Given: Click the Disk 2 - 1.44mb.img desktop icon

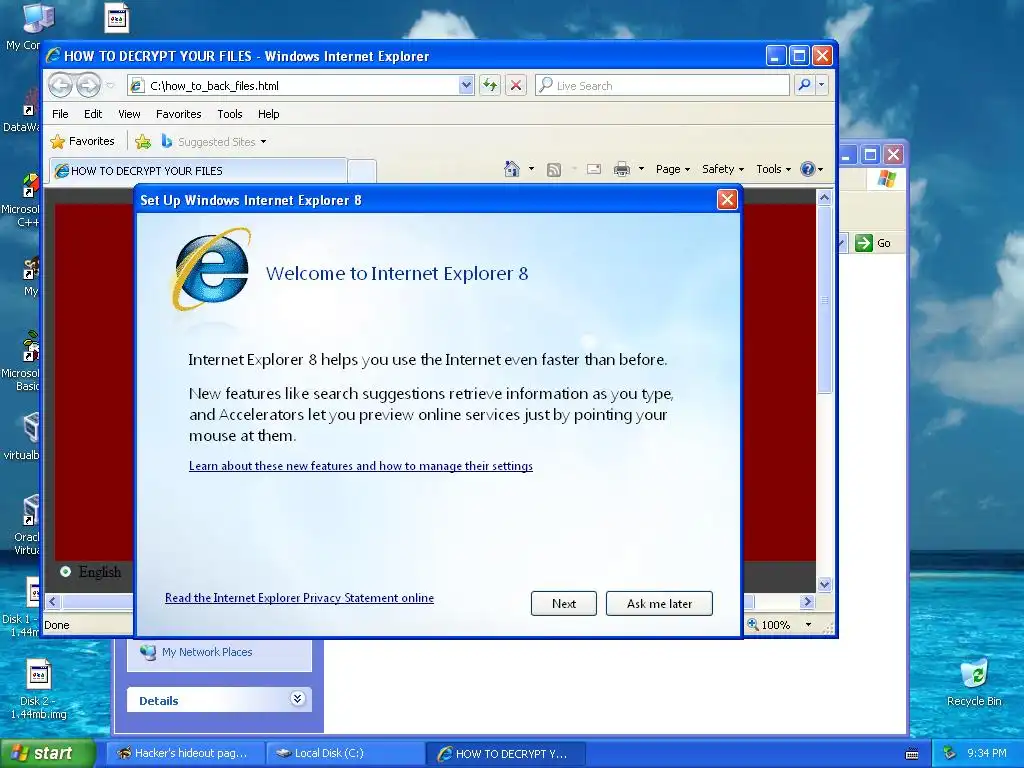Looking at the screenshot, I should point(39,690).
